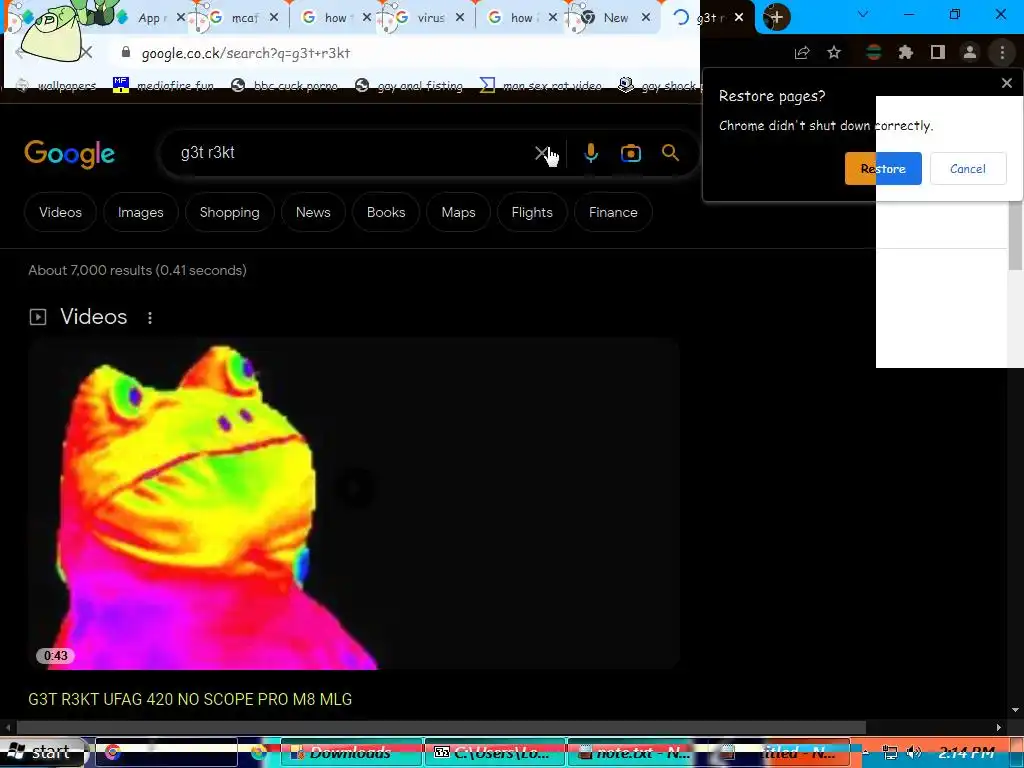Filter results by Shopping
The image size is (1024, 768).
pyautogui.click(x=229, y=212)
